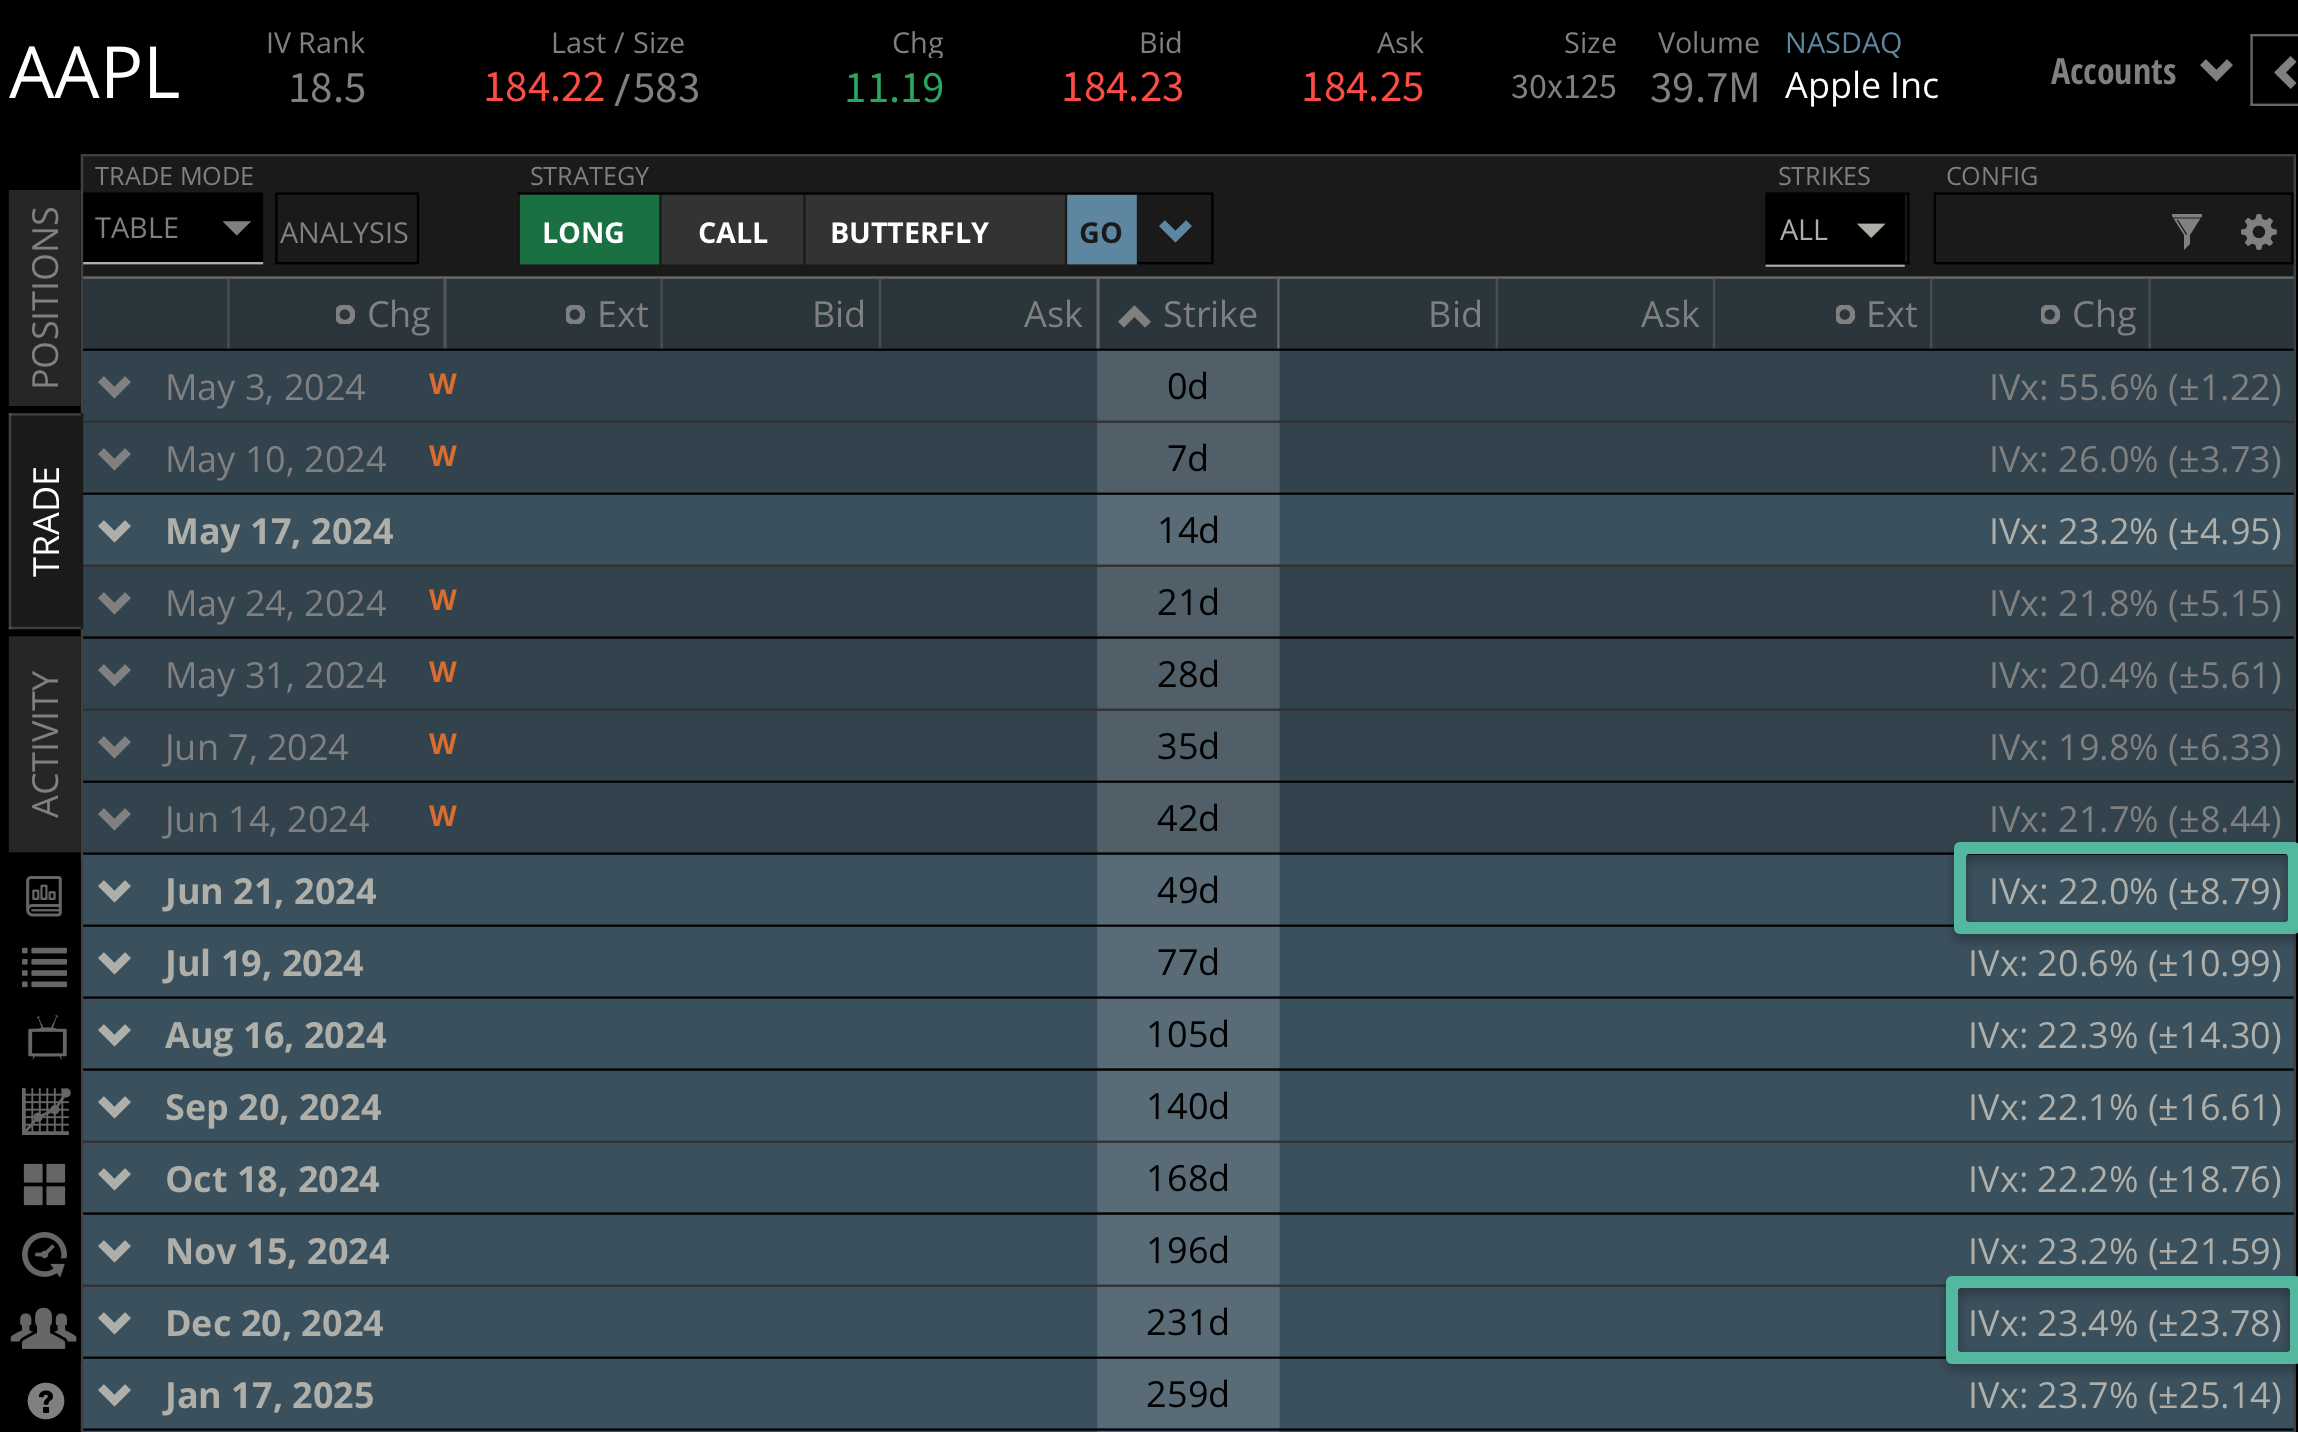Toggle CALL in the strategy selector
This screenshot has height=1432, width=2298.
pos(733,230)
